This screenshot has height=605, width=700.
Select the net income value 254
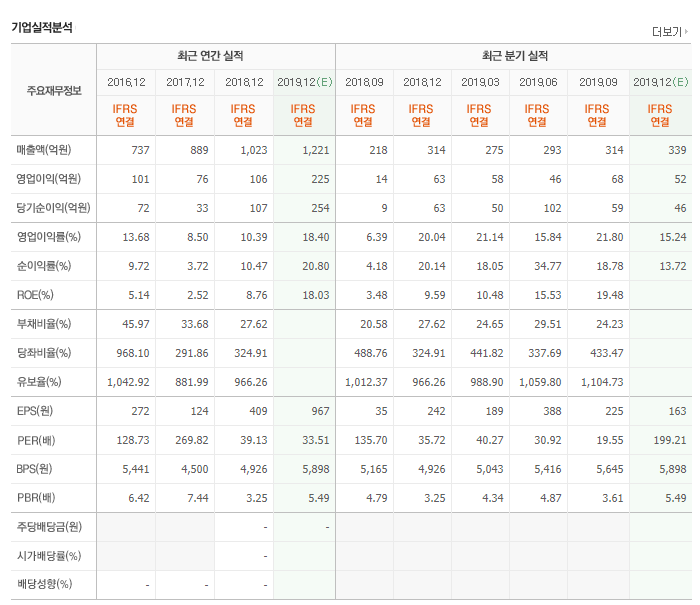(x=320, y=208)
